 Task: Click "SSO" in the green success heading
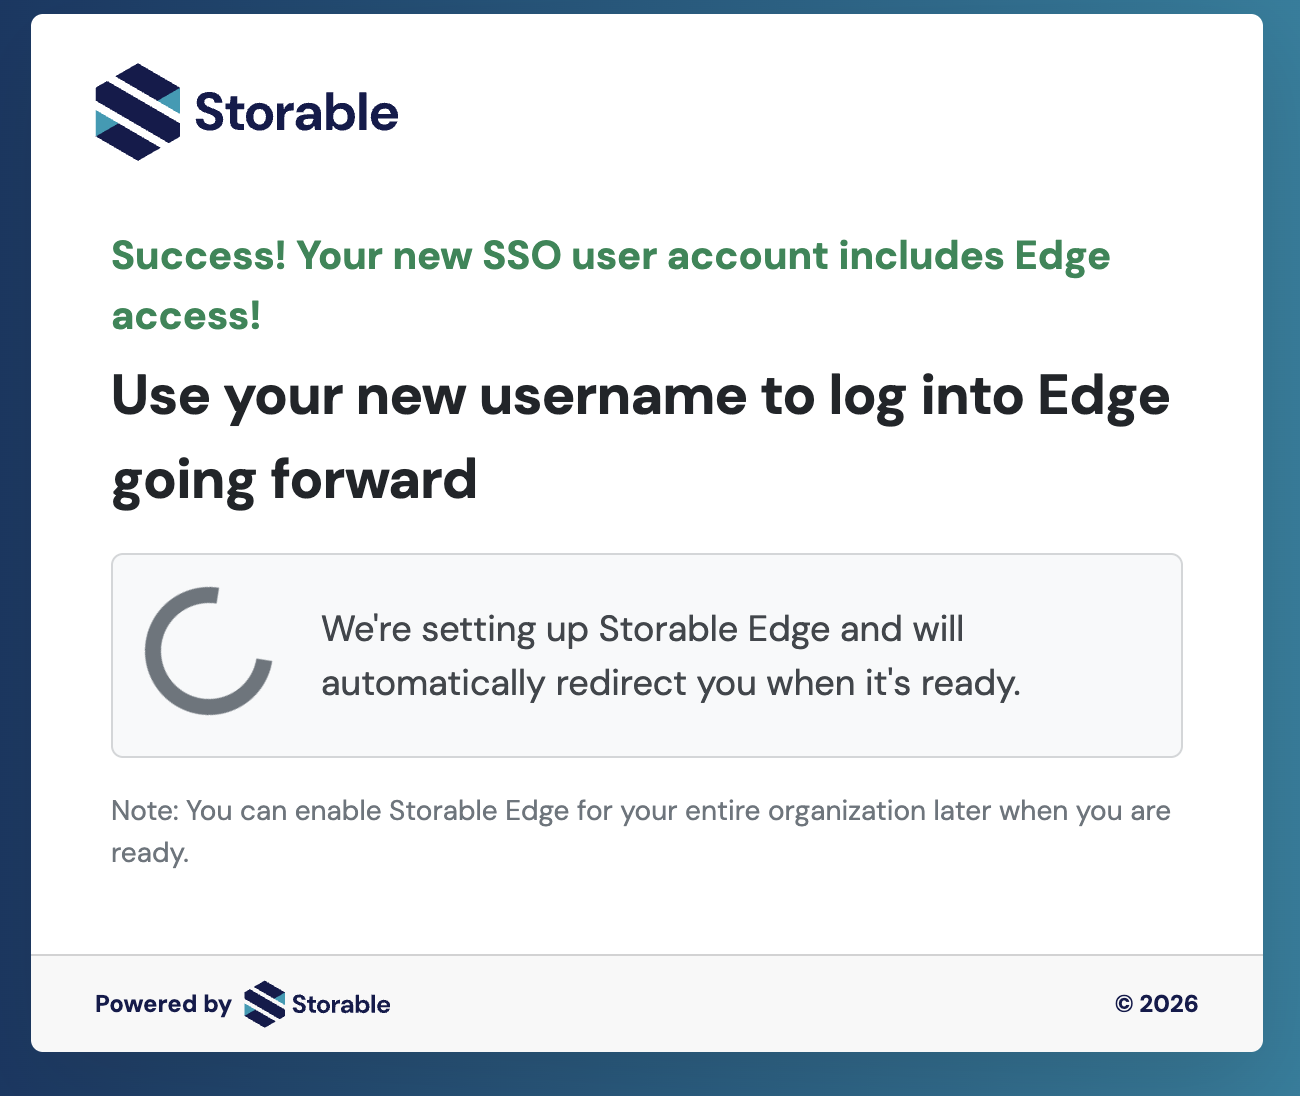coord(521,256)
